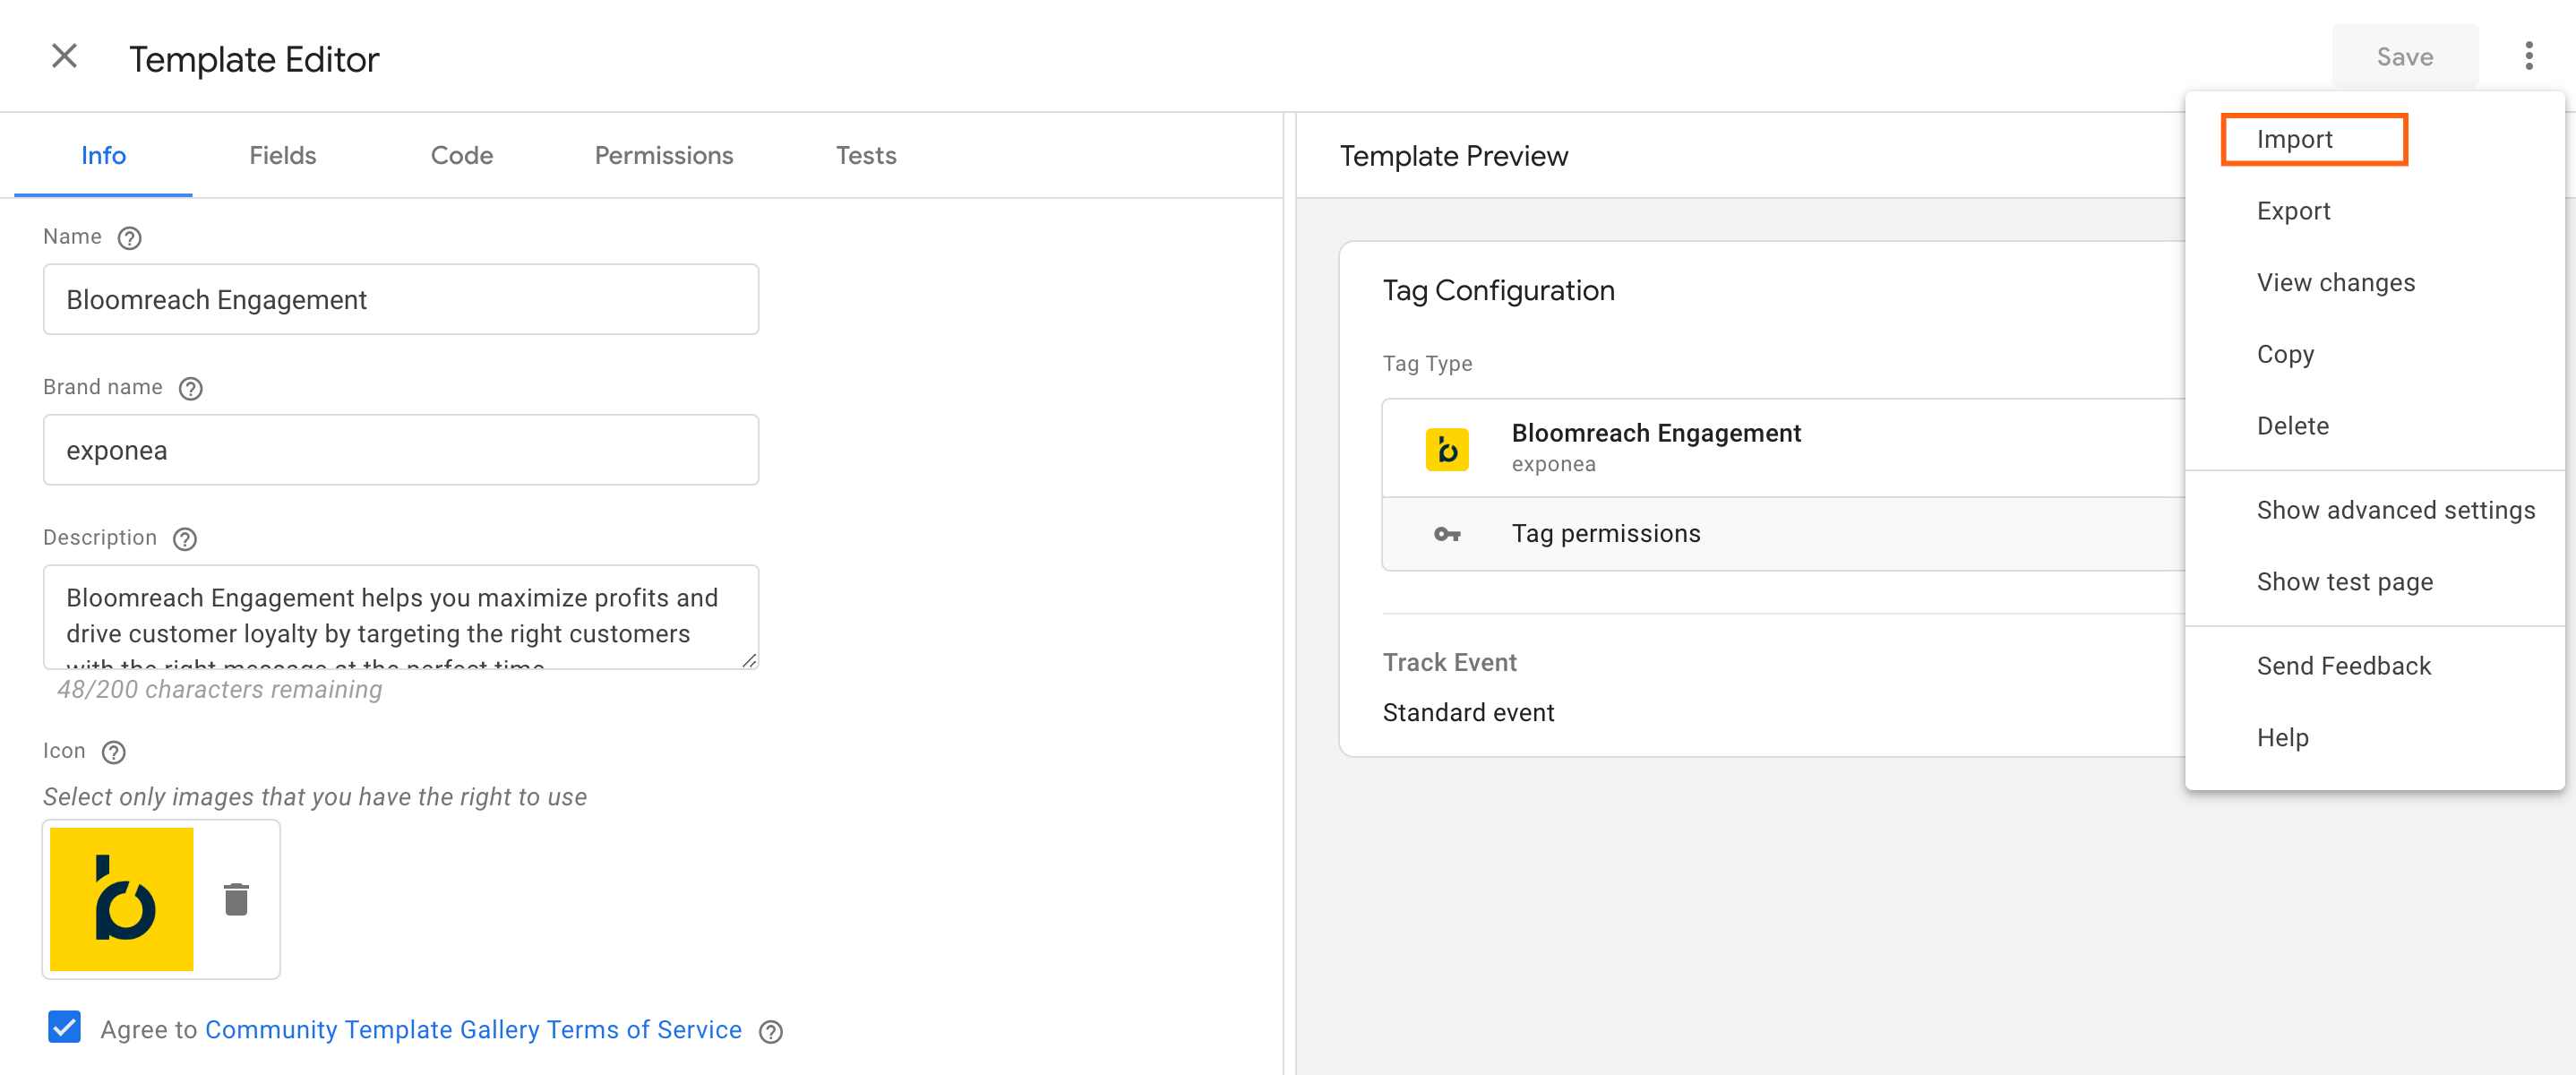This screenshot has width=2576, height=1075.
Task: Open the three-dot more options menu
Action: [x=2528, y=56]
